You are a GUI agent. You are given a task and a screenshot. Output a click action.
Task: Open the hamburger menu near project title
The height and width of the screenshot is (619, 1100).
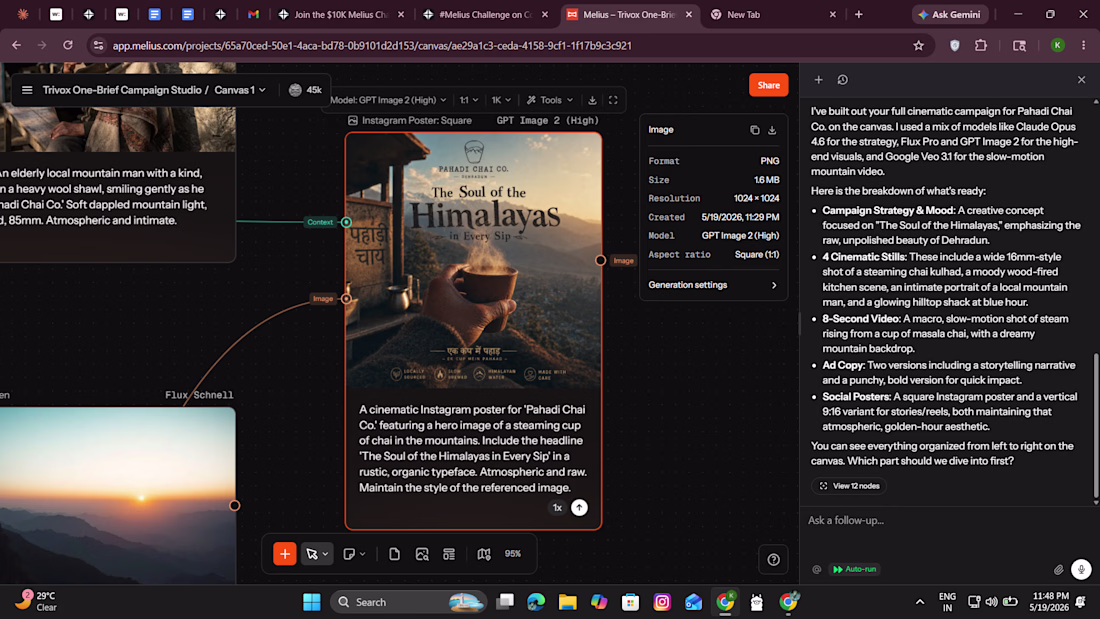tap(27, 90)
